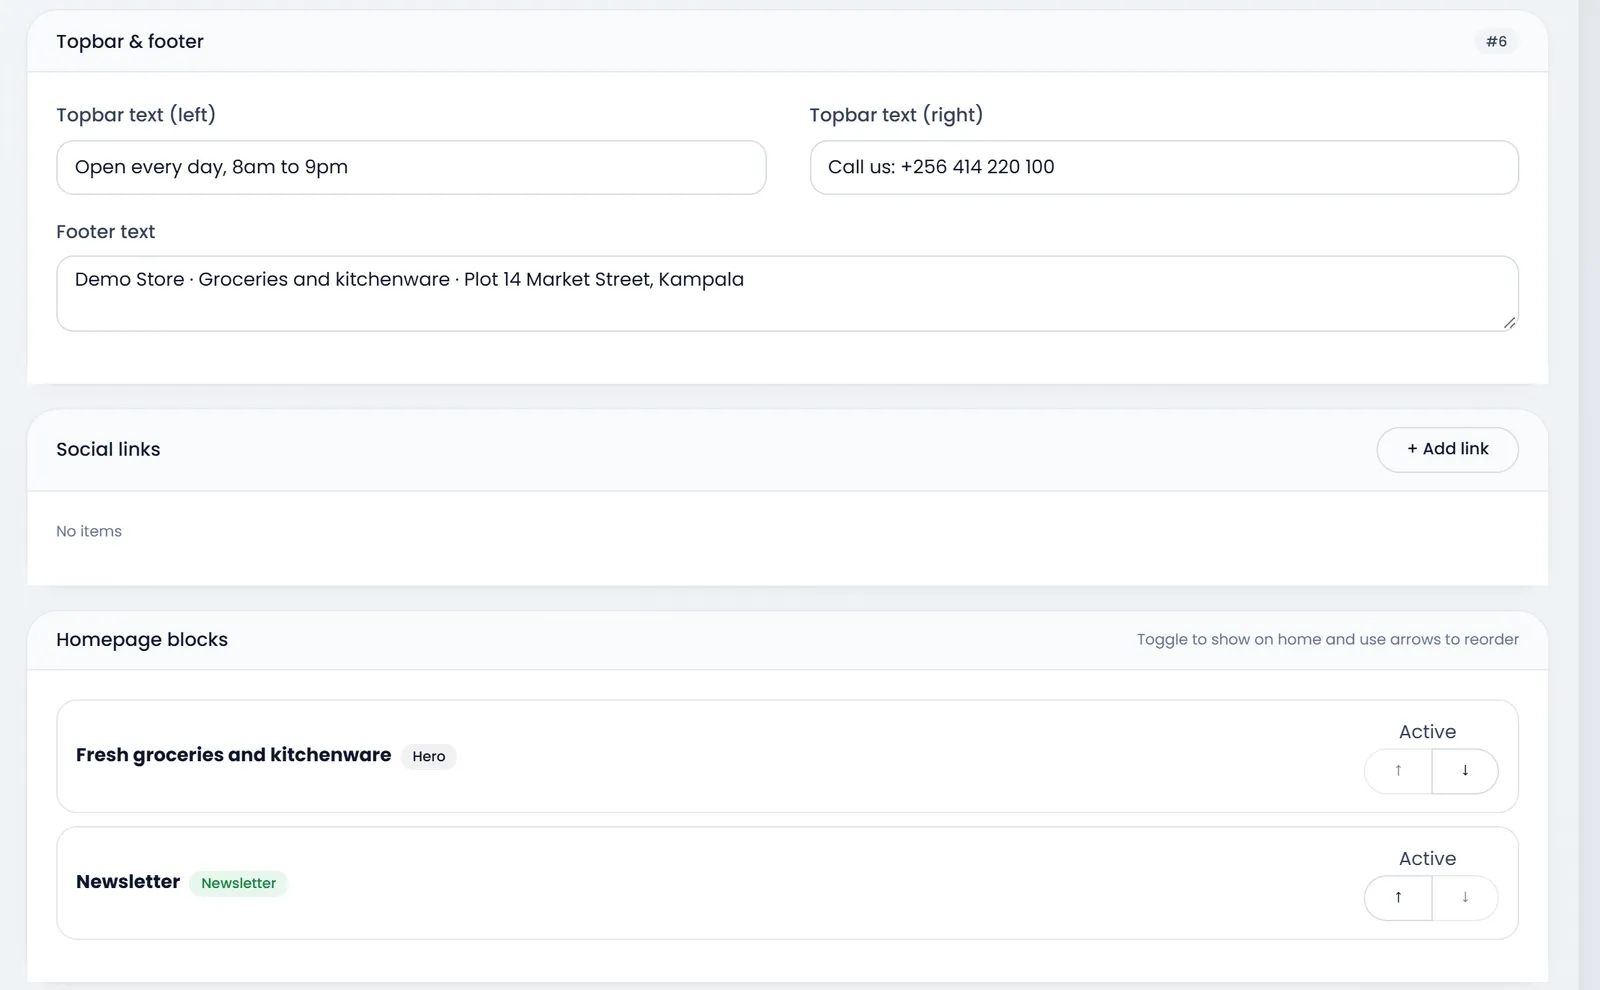Click the #6 badge in header
Image resolution: width=1600 pixels, height=990 pixels.
1496,41
